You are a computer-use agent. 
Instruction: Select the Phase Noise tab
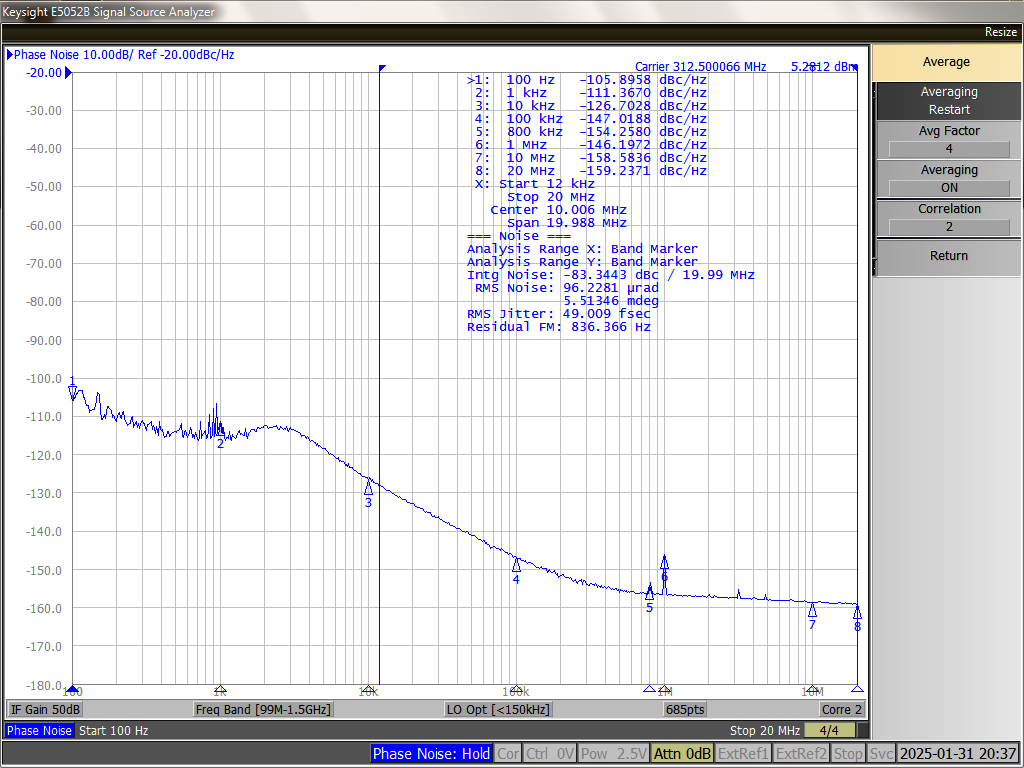pyautogui.click(x=39, y=731)
